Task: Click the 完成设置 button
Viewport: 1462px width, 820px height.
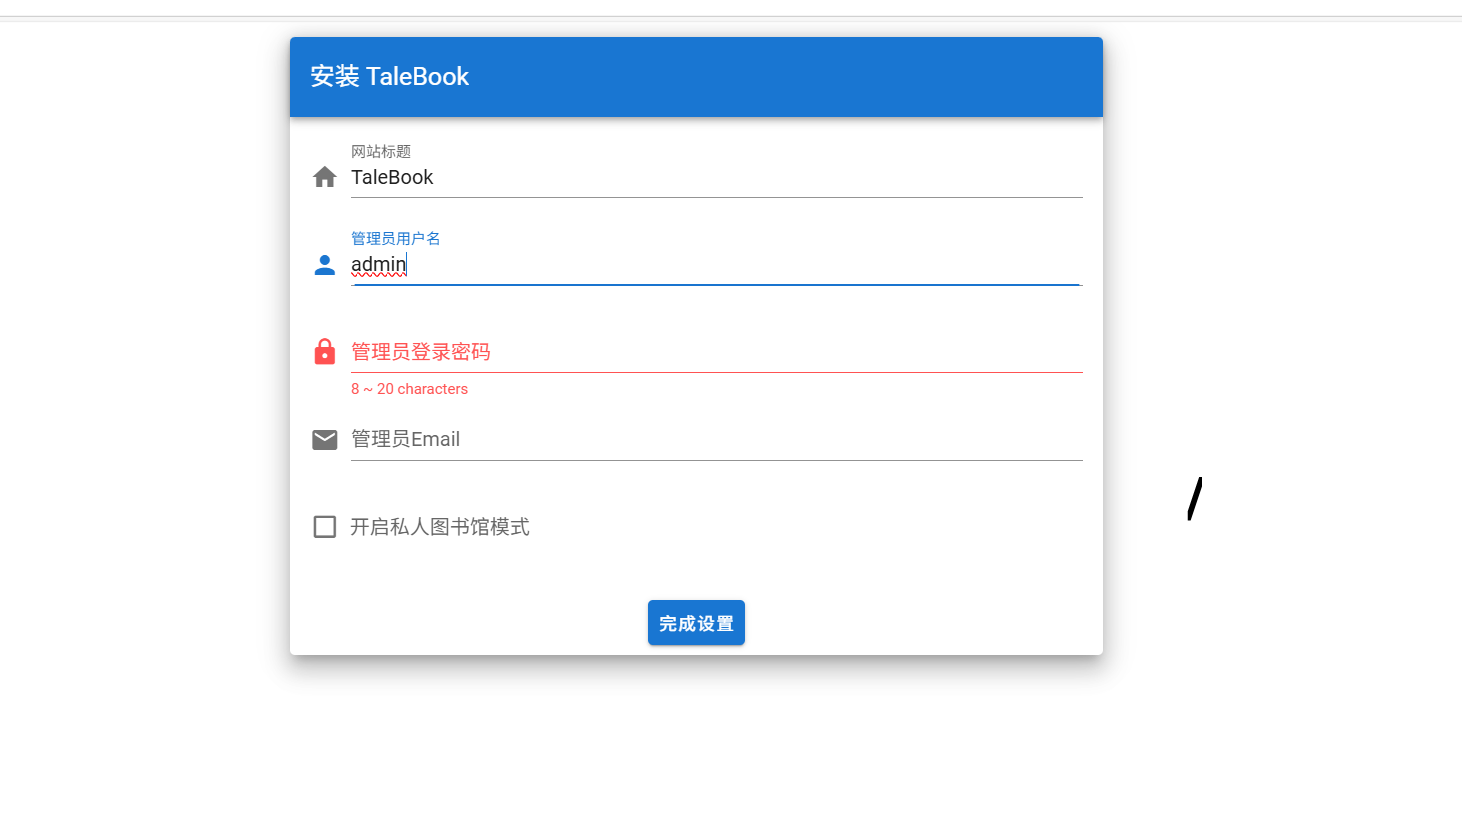Action: [696, 623]
